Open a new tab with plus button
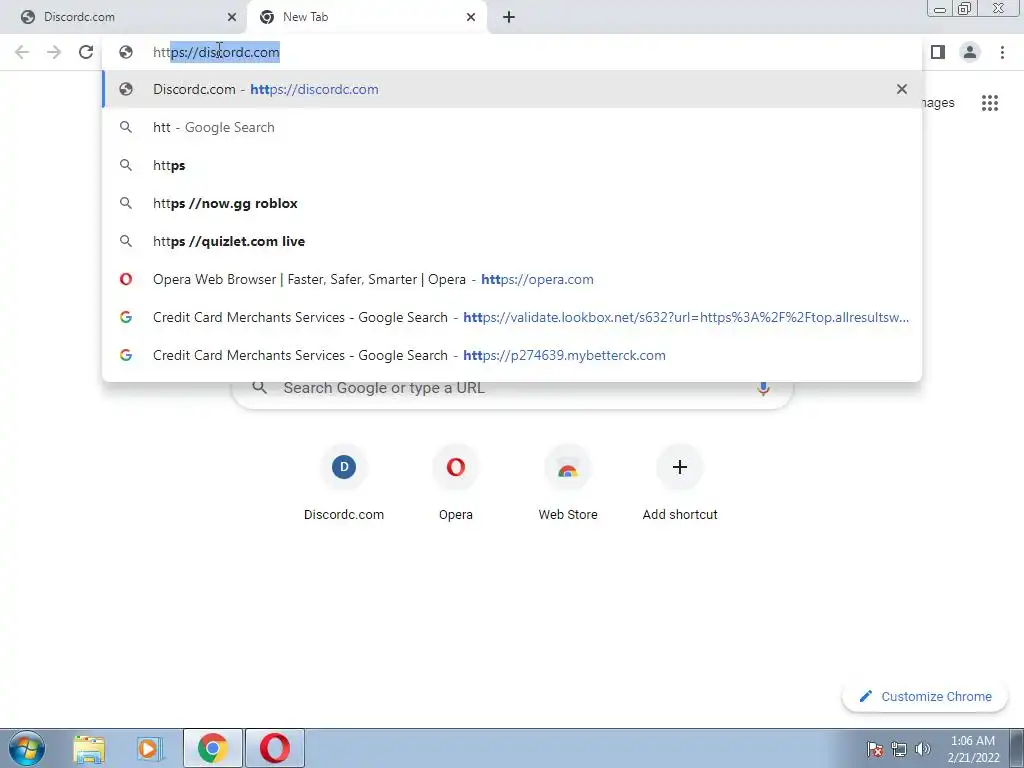Image resolution: width=1024 pixels, height=768 pixels. (509, 17)
